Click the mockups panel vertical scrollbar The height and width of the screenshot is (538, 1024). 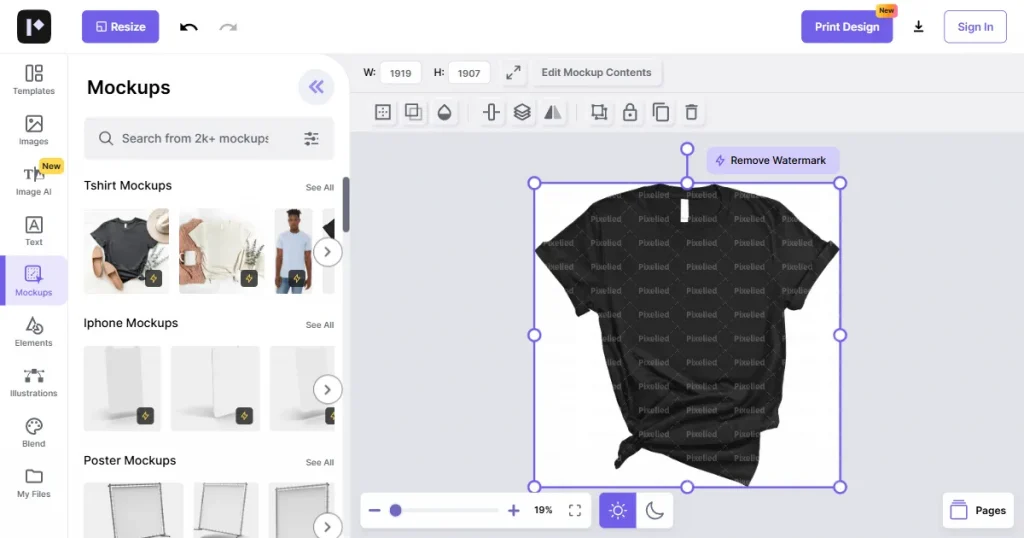346,204
